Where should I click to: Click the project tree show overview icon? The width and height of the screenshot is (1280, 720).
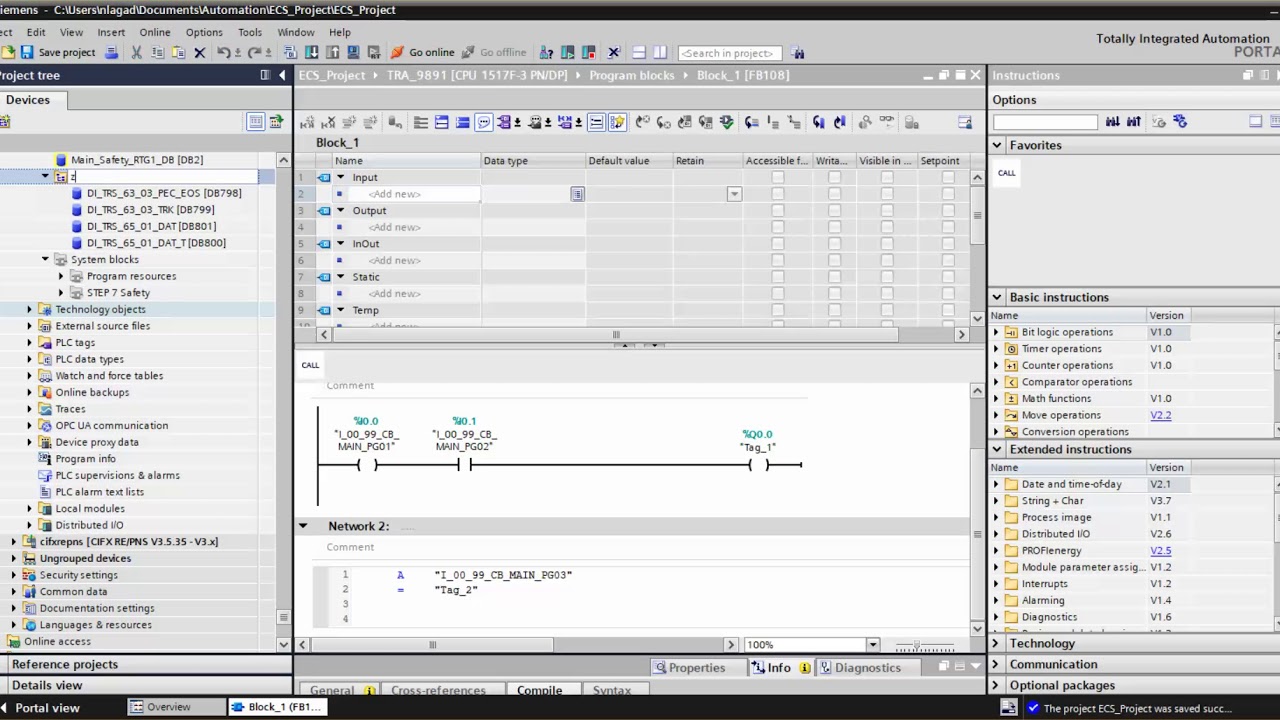(x=256, y=121)
